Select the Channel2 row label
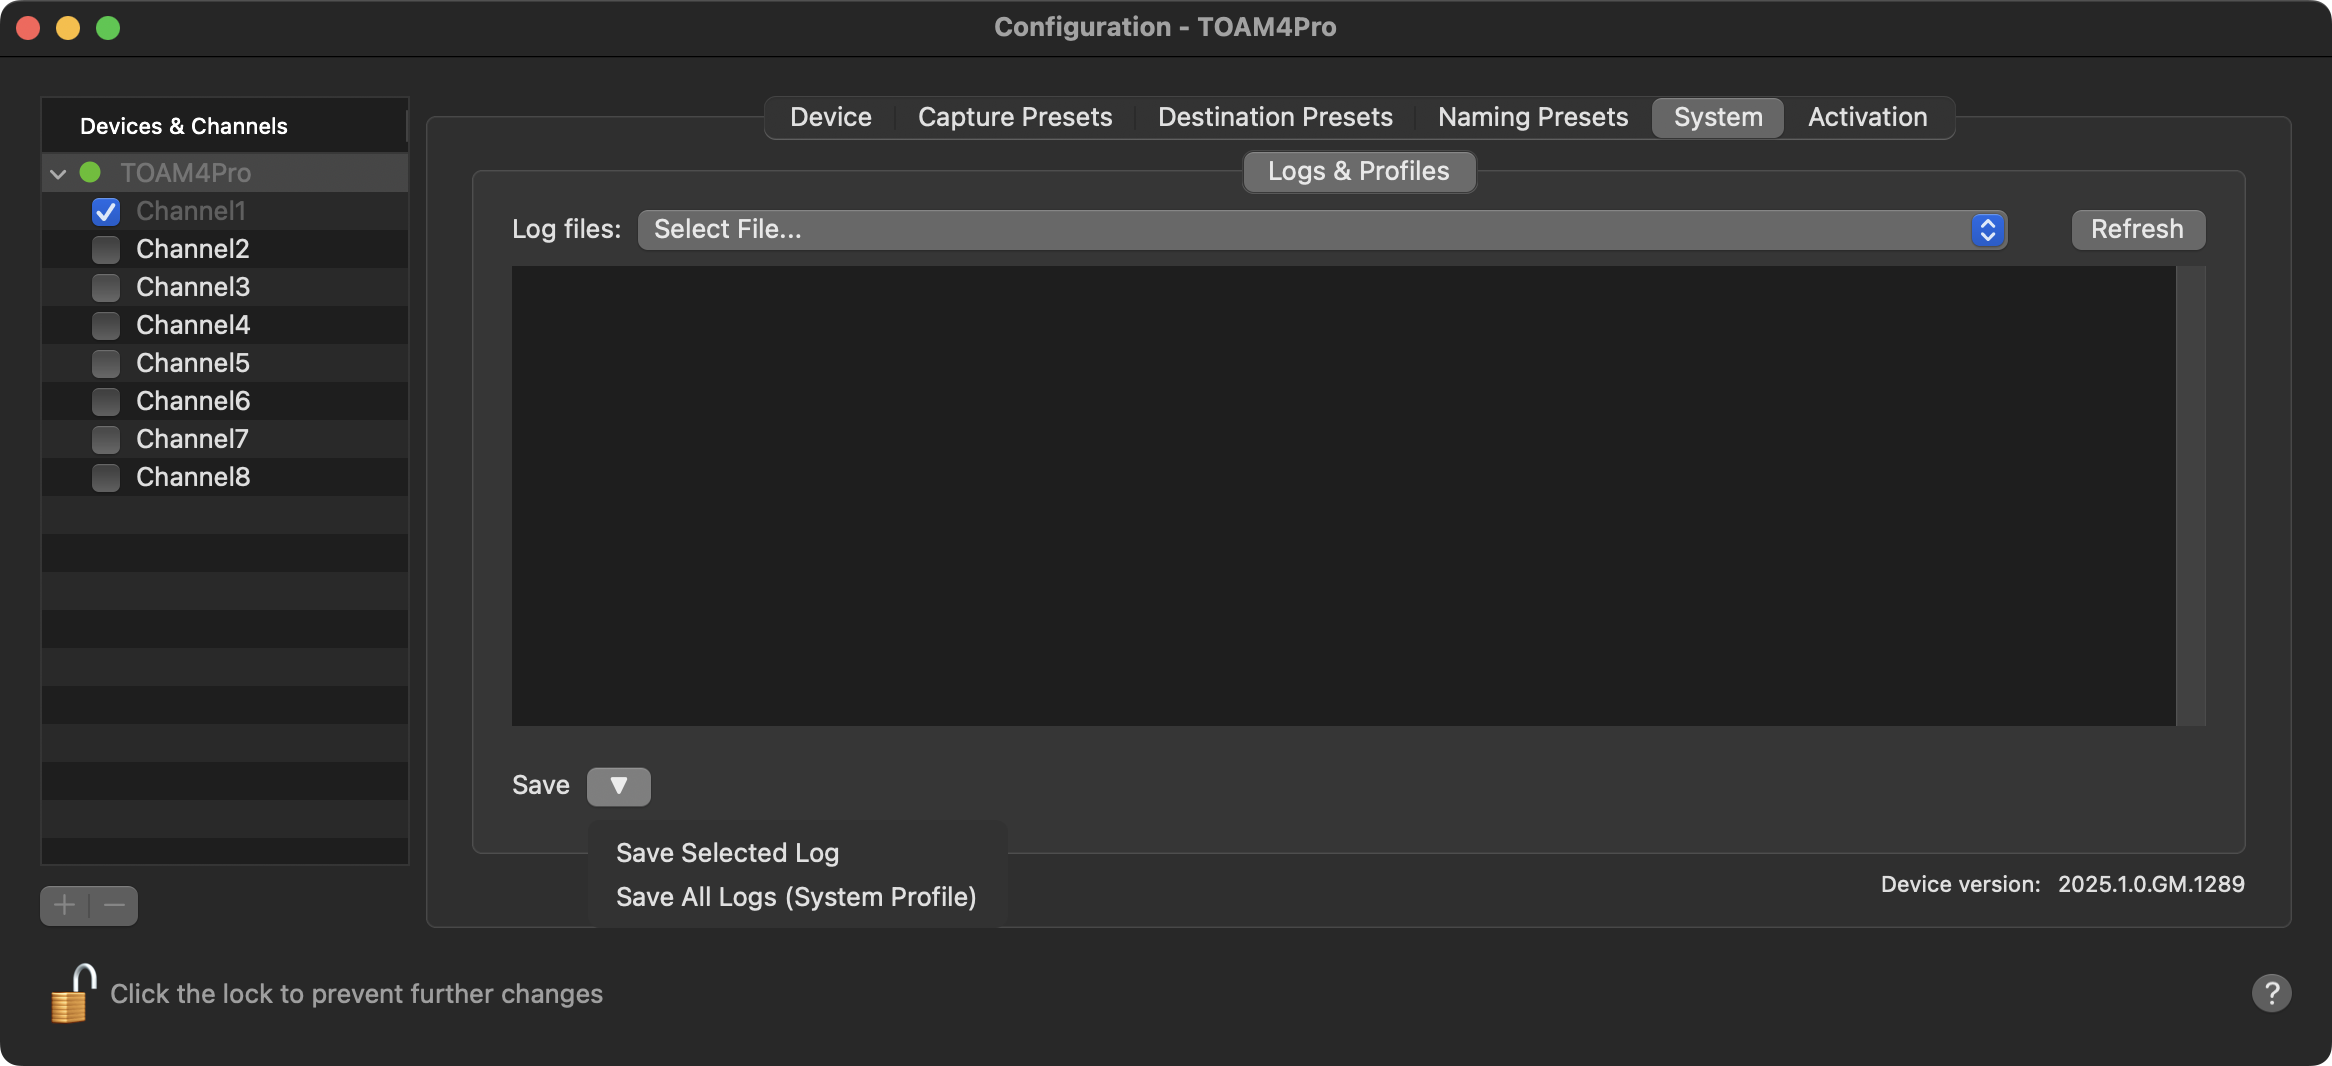The height and width of the screenshot is (1066, 2332). (x=192, y=249)
